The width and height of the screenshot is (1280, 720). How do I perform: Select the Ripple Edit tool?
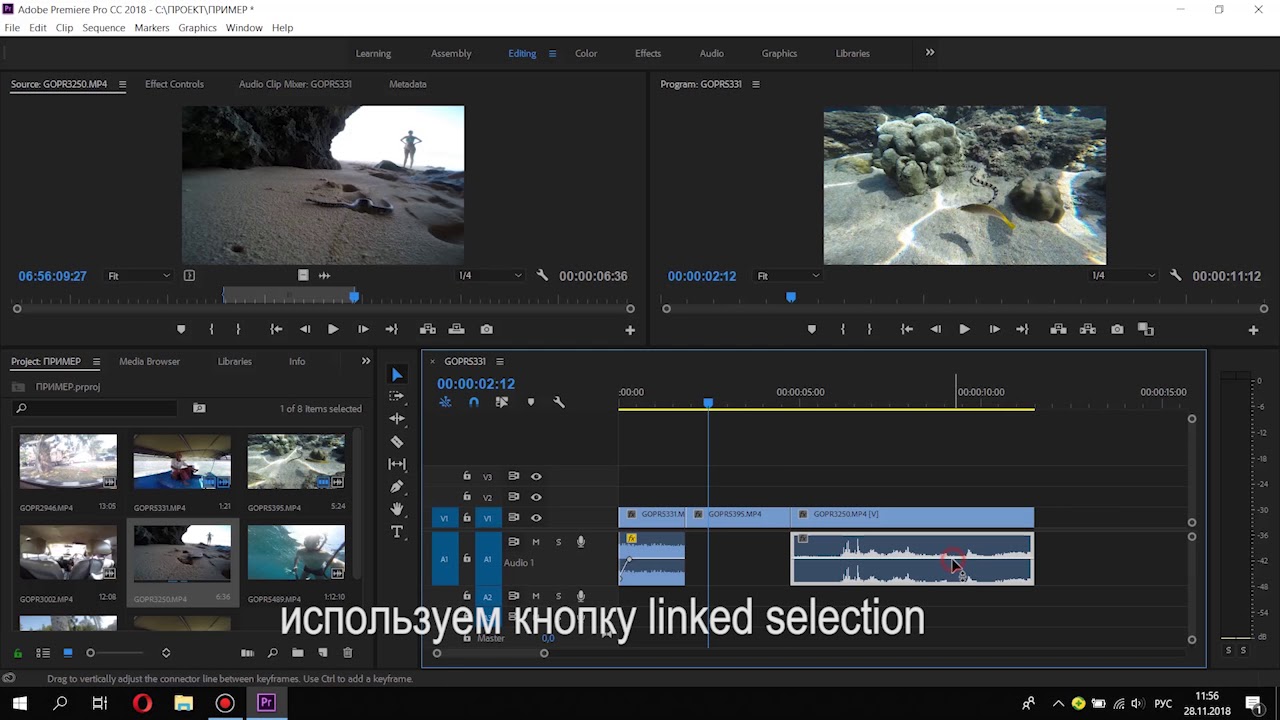397,419
